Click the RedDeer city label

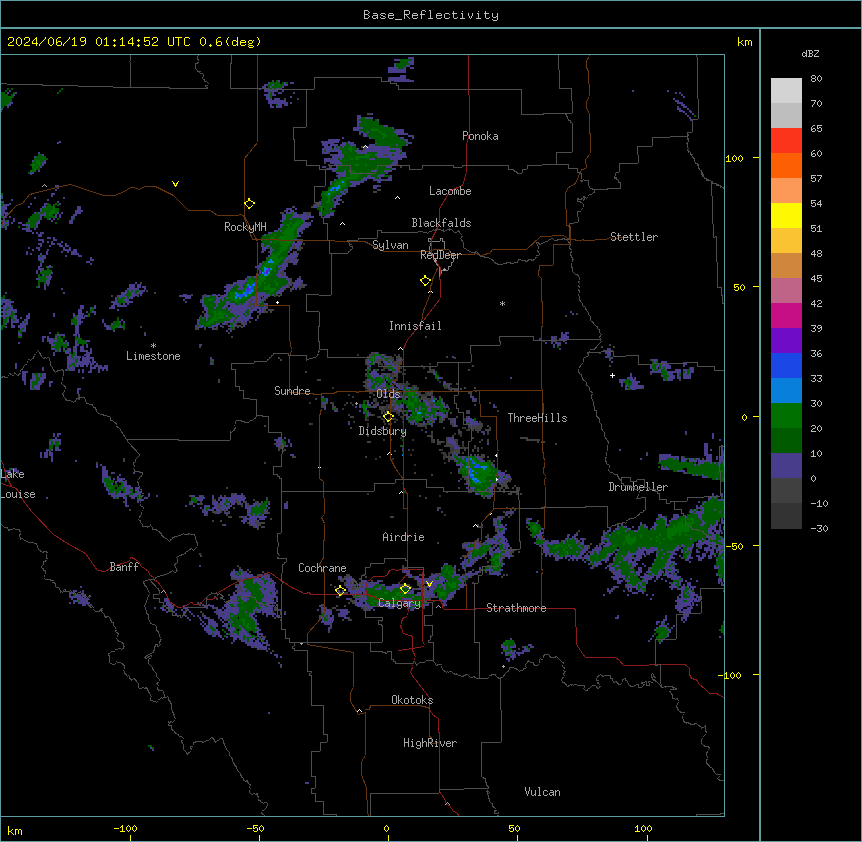[x=440, y=255]
